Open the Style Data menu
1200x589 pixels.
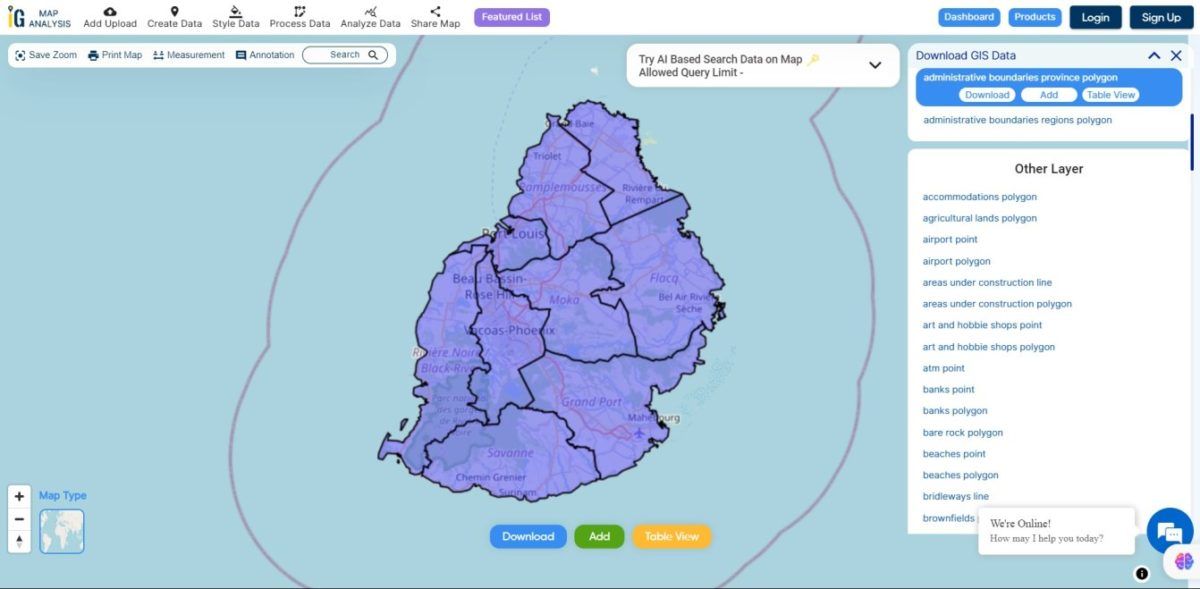coord(235,12)
